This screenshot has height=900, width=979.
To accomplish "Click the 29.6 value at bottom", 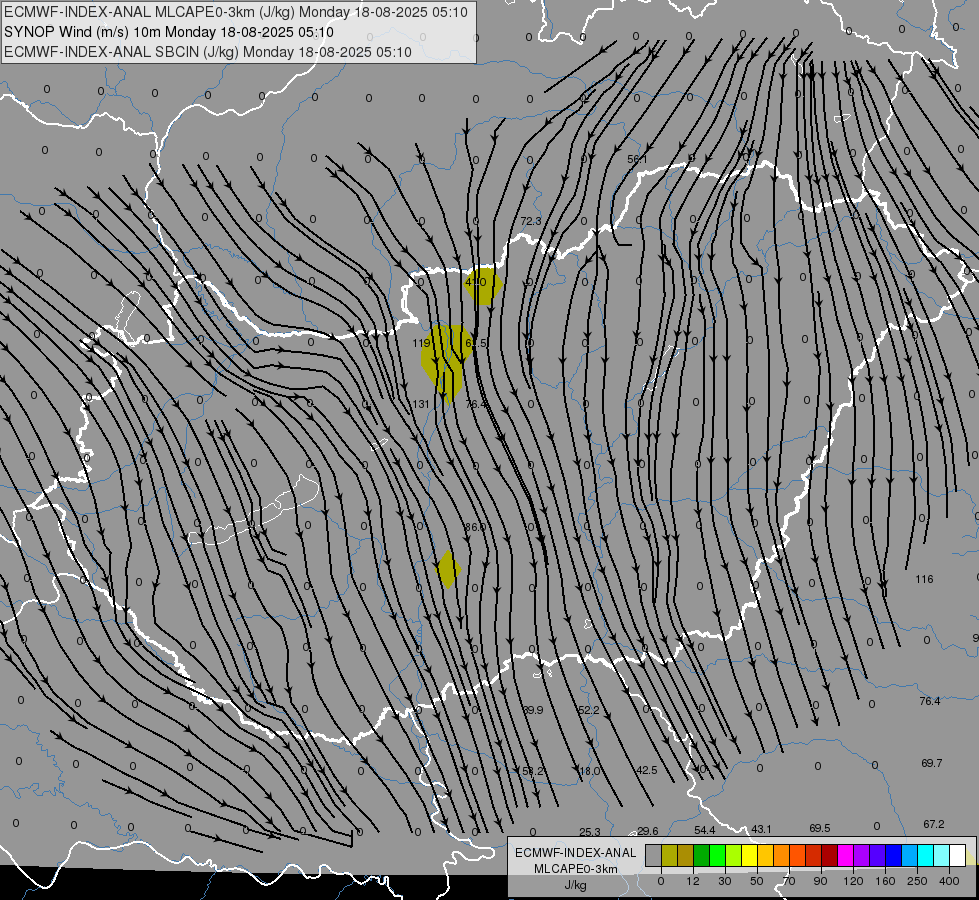I will click(x=647, y=831).
